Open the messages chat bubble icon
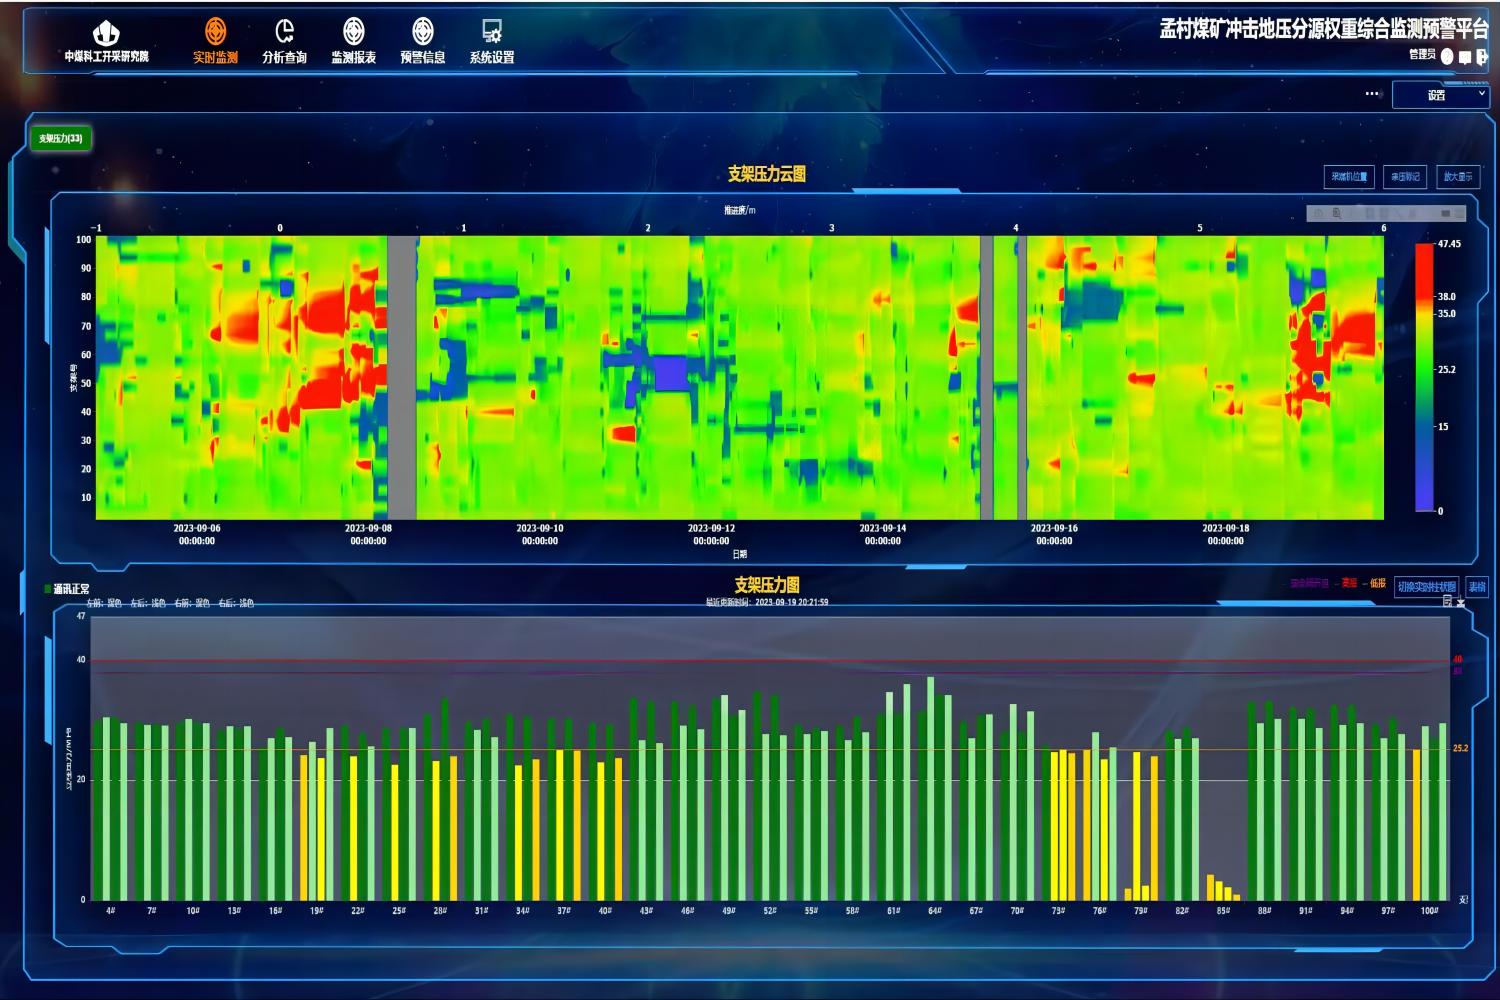 coord(1465,57)
